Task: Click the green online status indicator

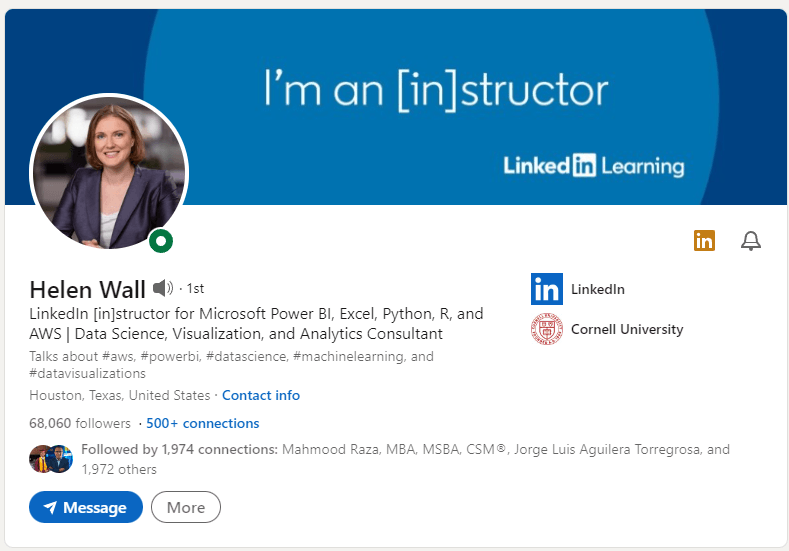Action: tap(161, 240)
